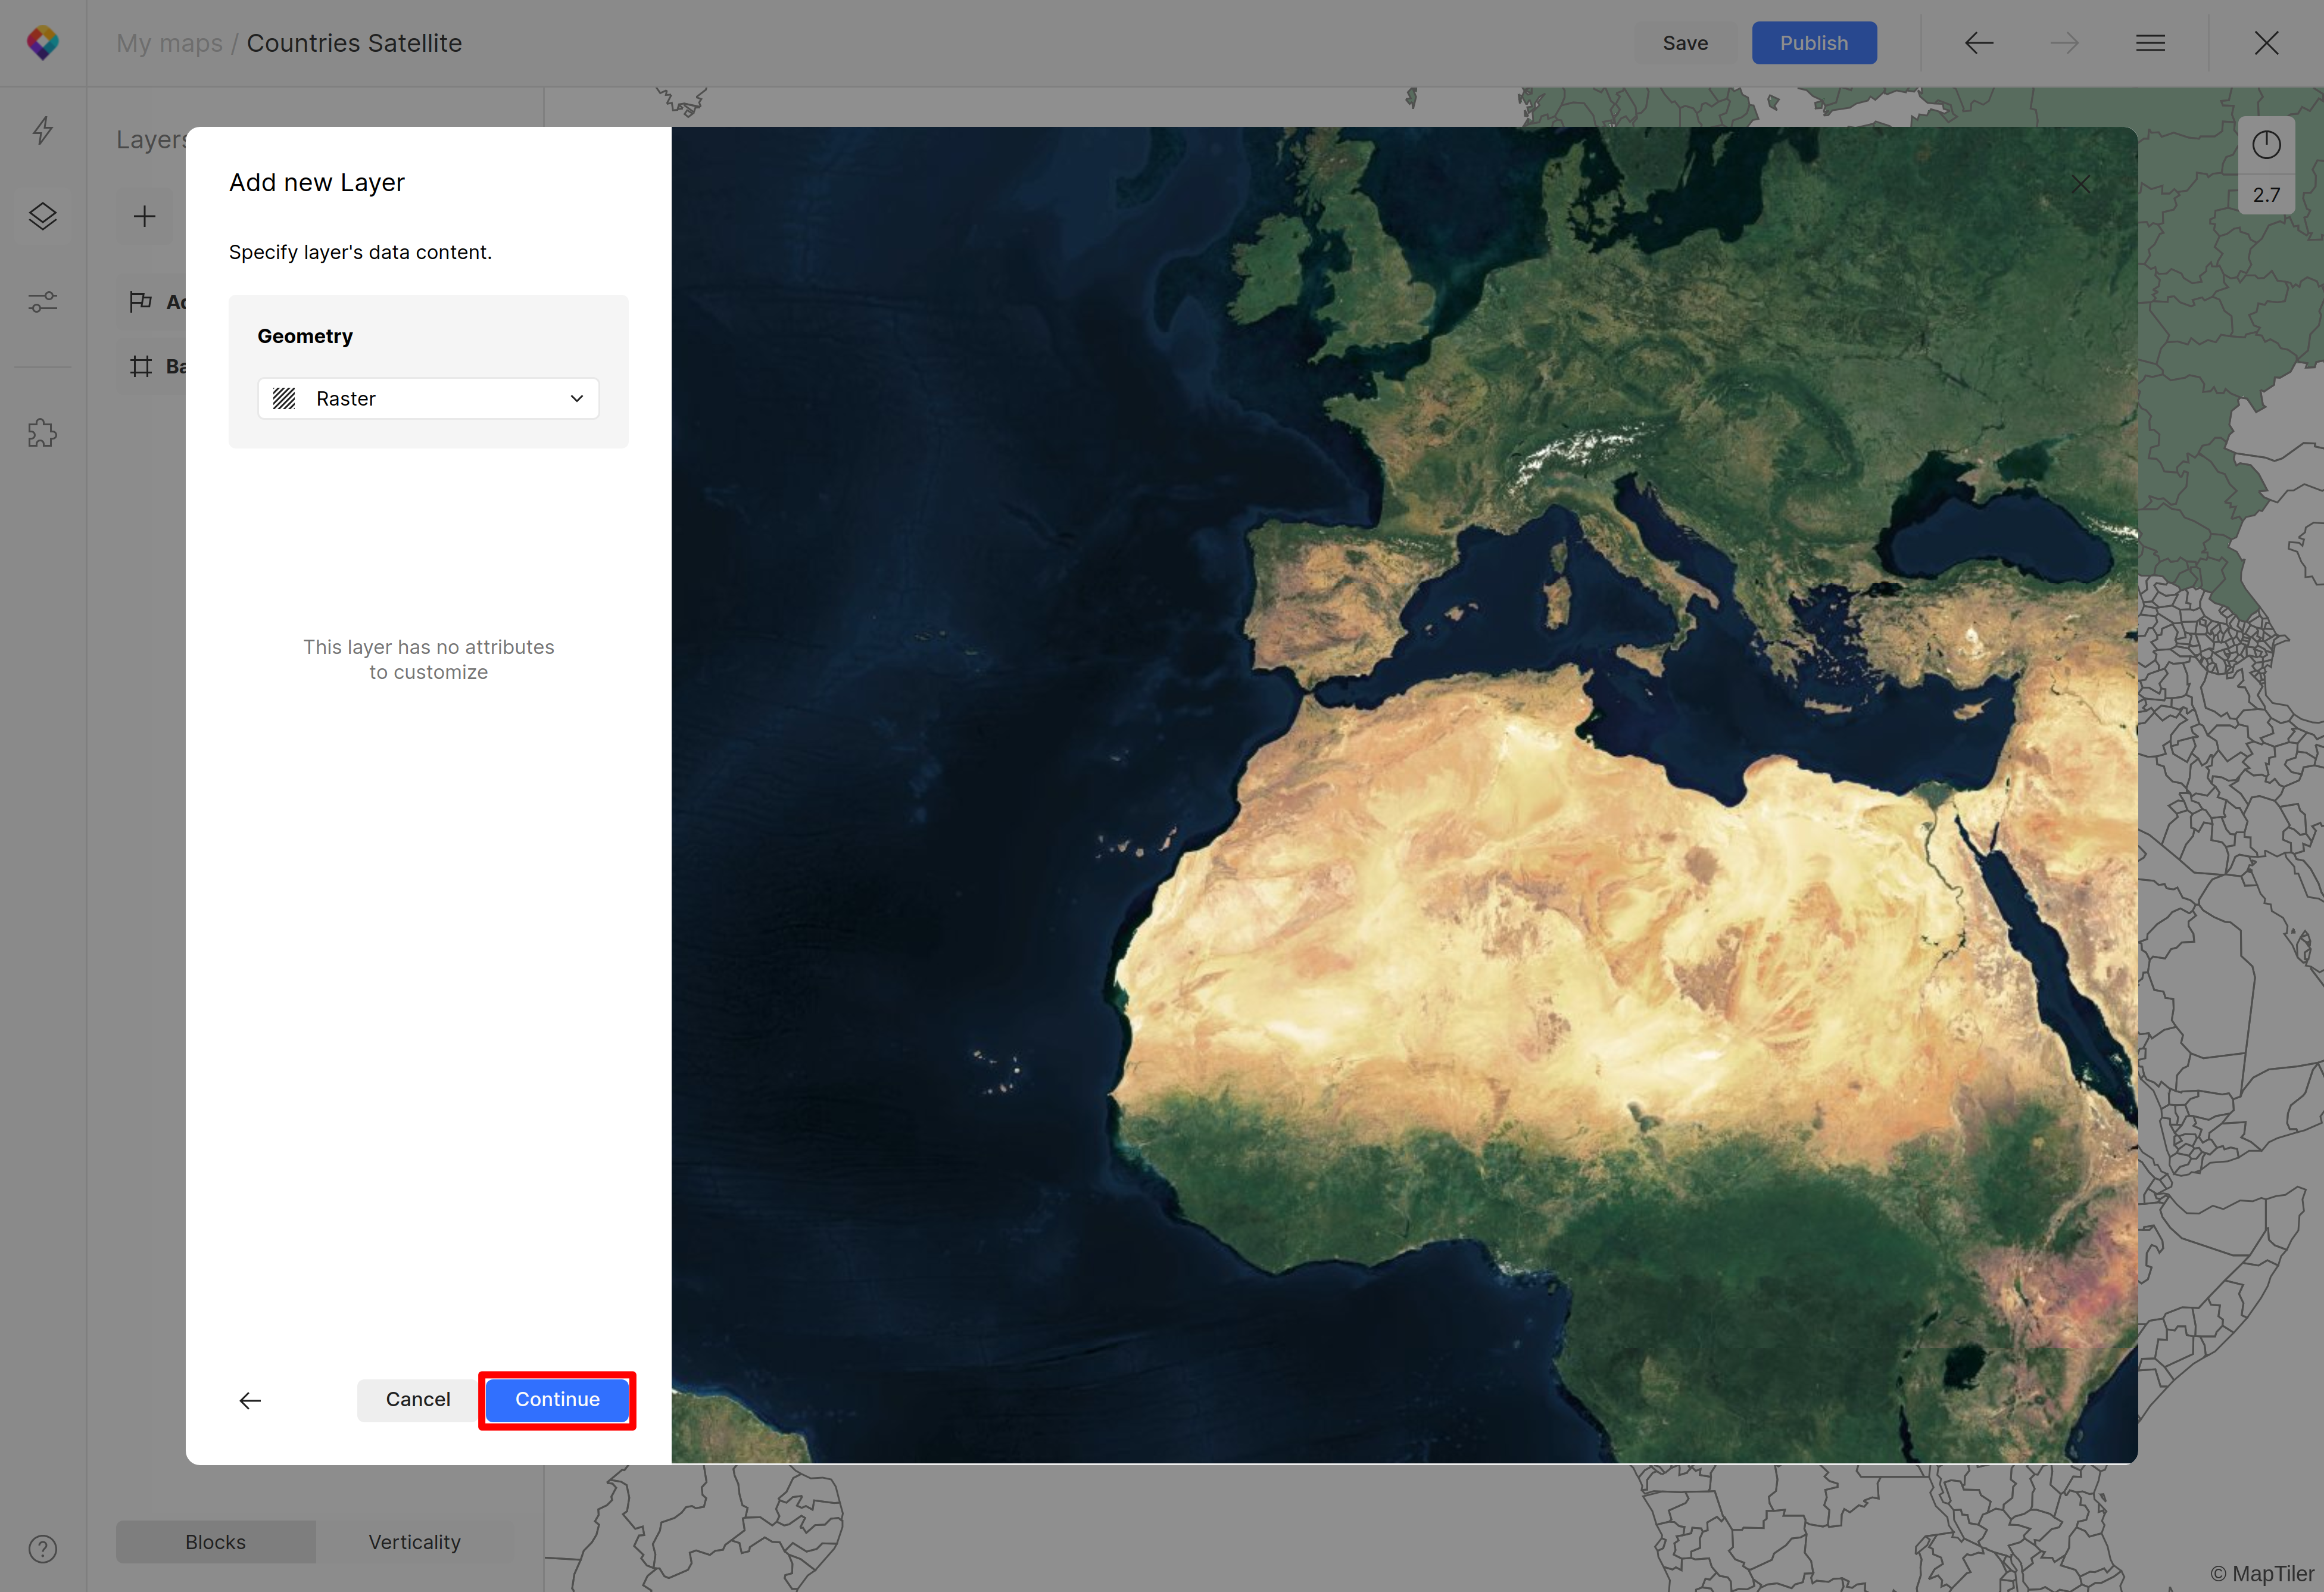Click the My maps breadcrumb link
The height and width of the screenshot is (1592, 2324).
click(x=169, y=43)
